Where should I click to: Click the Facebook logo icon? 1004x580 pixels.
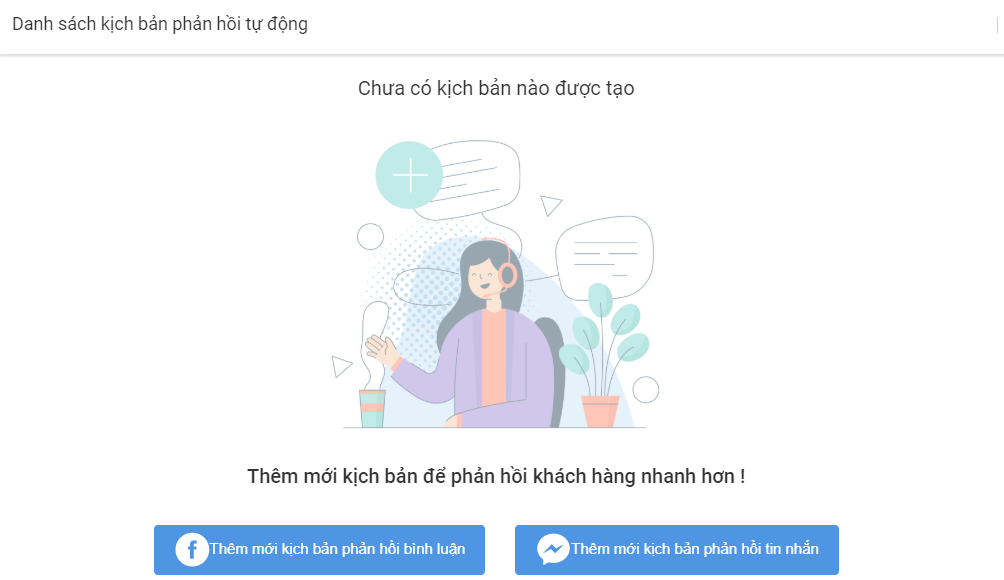point(192,549)
